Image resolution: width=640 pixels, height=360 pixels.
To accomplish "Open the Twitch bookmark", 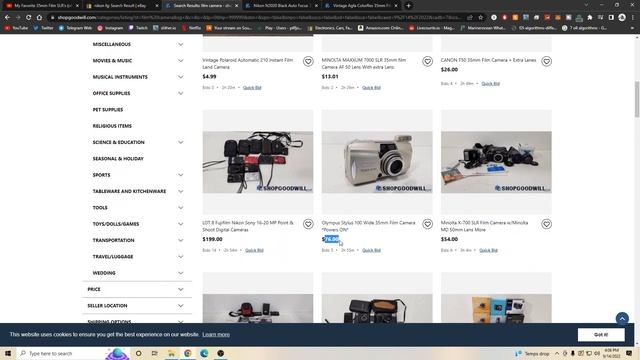I will (x=138, y=28).
